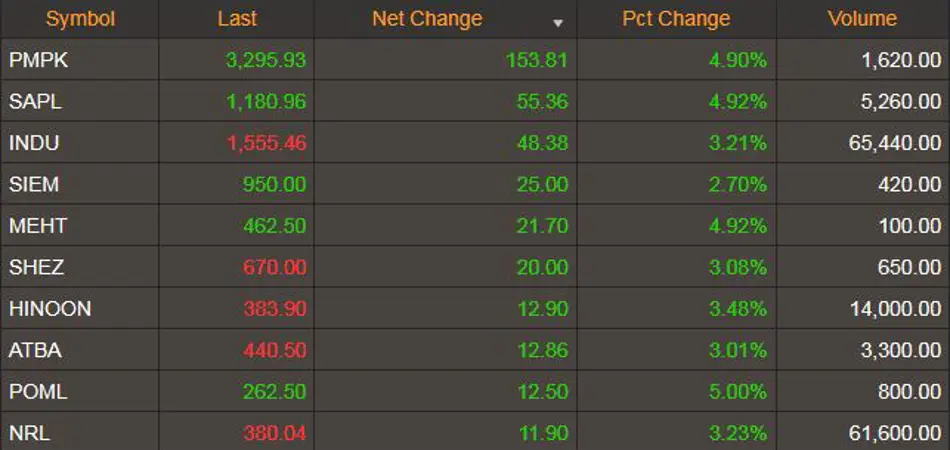Sort by the Pct Change column header

pyautogui.click(x=676, y=19)
